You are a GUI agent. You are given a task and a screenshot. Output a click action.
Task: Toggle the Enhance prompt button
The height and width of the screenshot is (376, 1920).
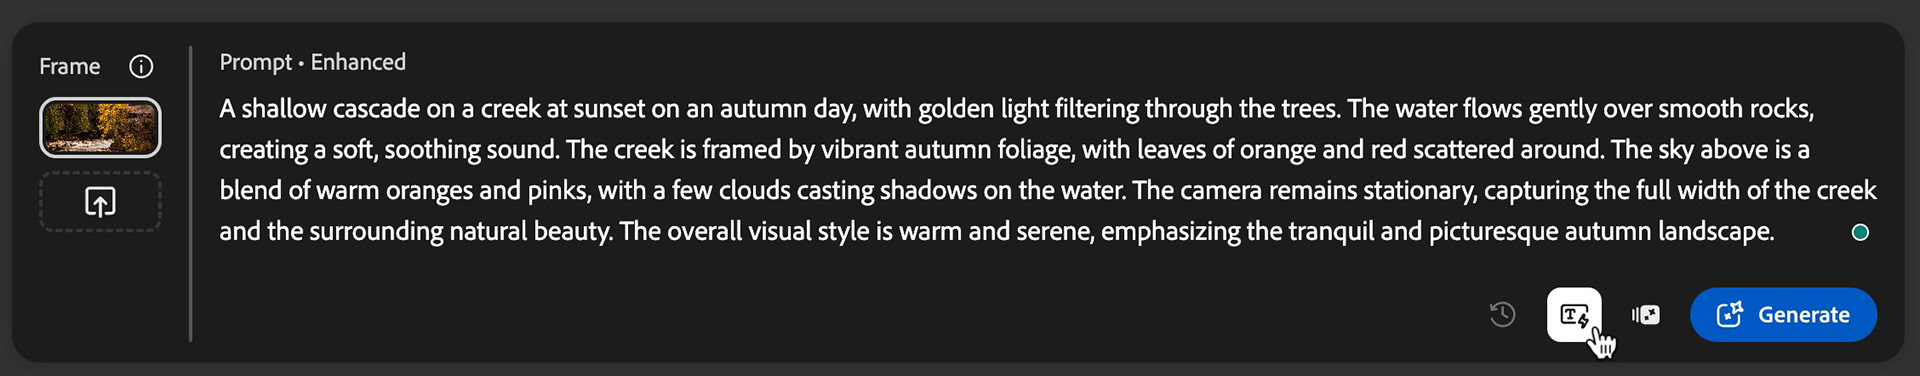(1574, 315)
